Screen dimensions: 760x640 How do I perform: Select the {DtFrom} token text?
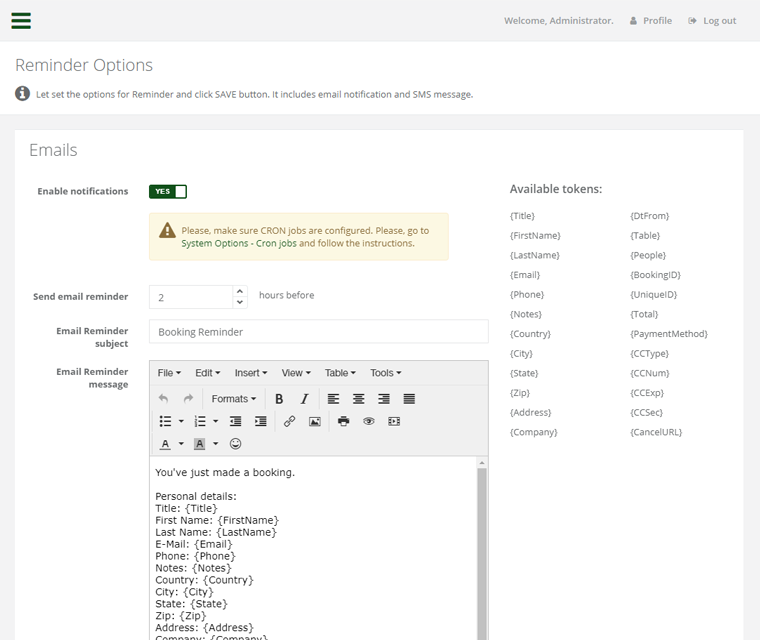[649, 216]
